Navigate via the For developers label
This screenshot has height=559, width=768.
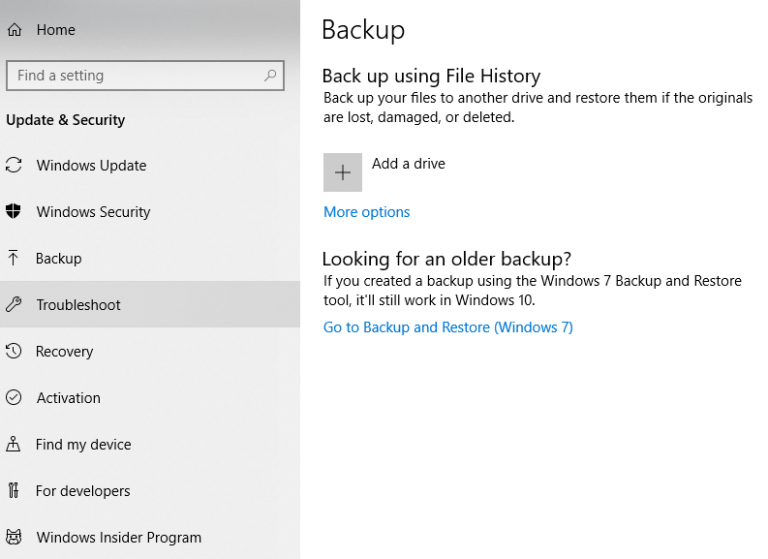pyautogui.click(x=83, y=491)
